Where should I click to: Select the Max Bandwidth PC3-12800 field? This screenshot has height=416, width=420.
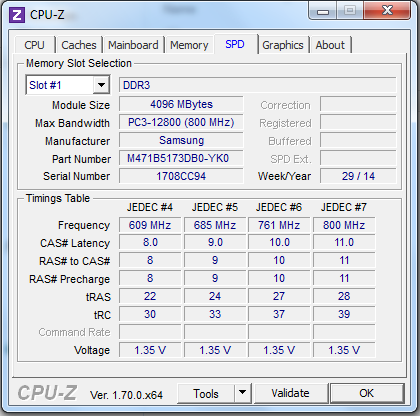pyautogui.click(x=181, y=122)
